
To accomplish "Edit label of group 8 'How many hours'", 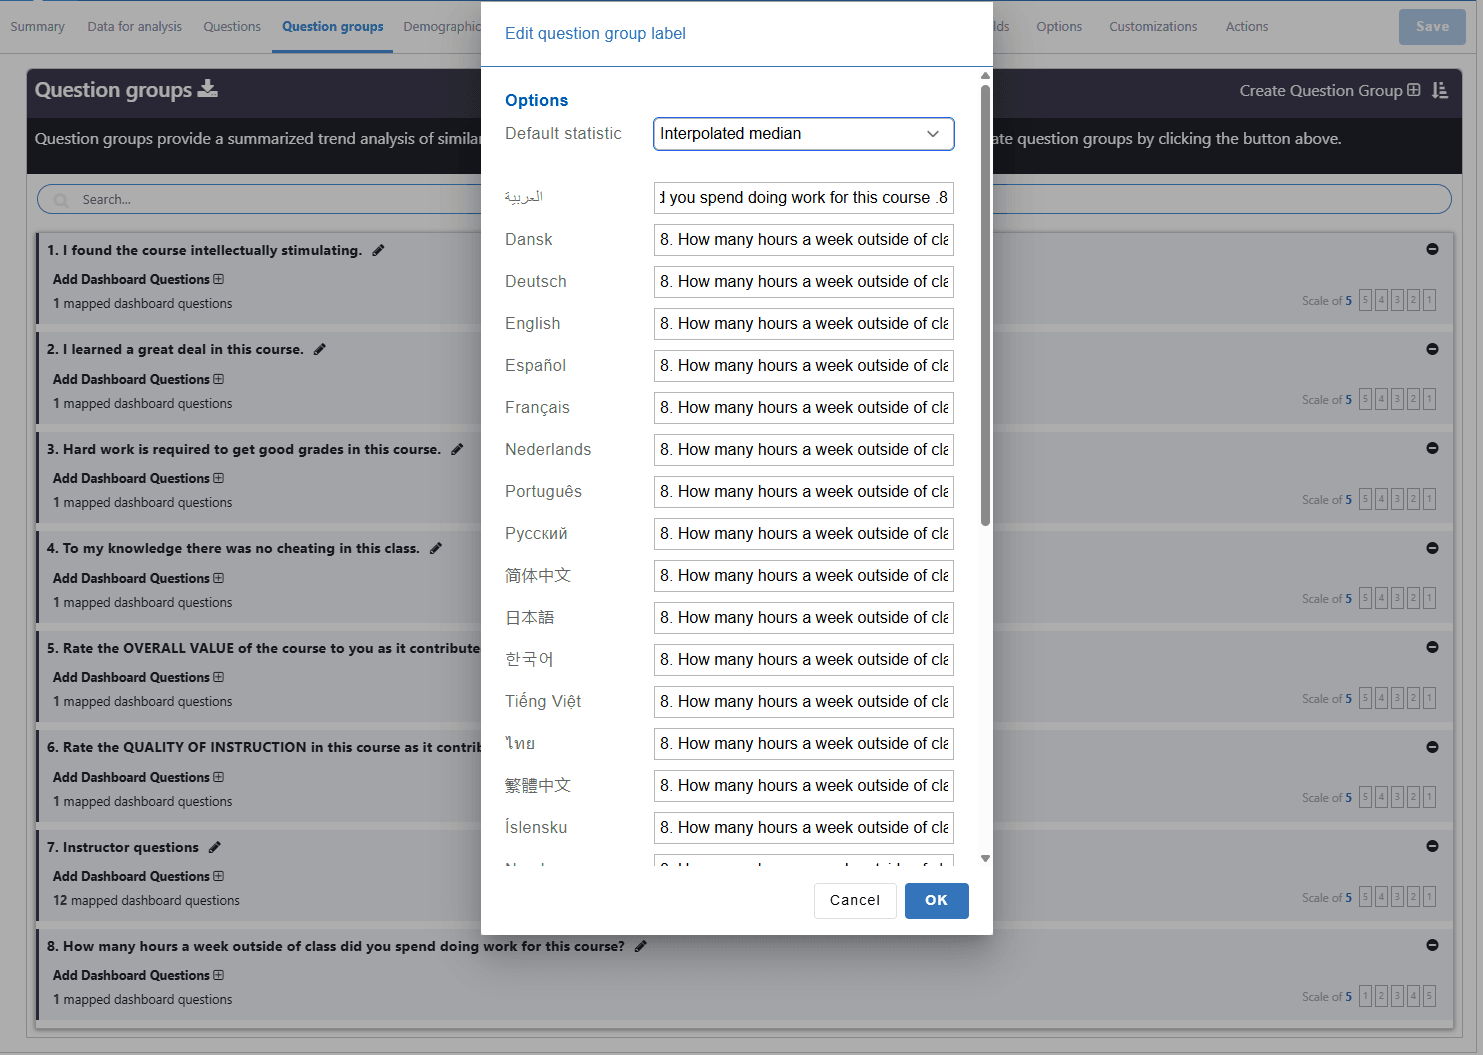I will pos(641,946).
